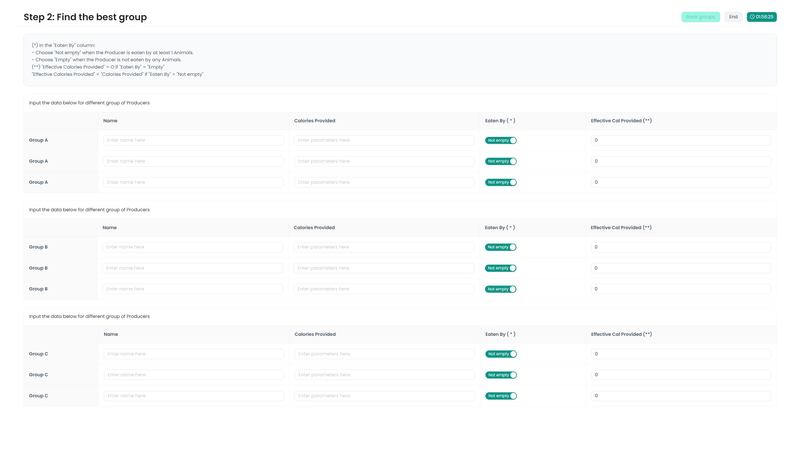Viewport: 800px width, 450px height.
Task: Click Effective Cal field in first Group C row
Action: (681, 354)
